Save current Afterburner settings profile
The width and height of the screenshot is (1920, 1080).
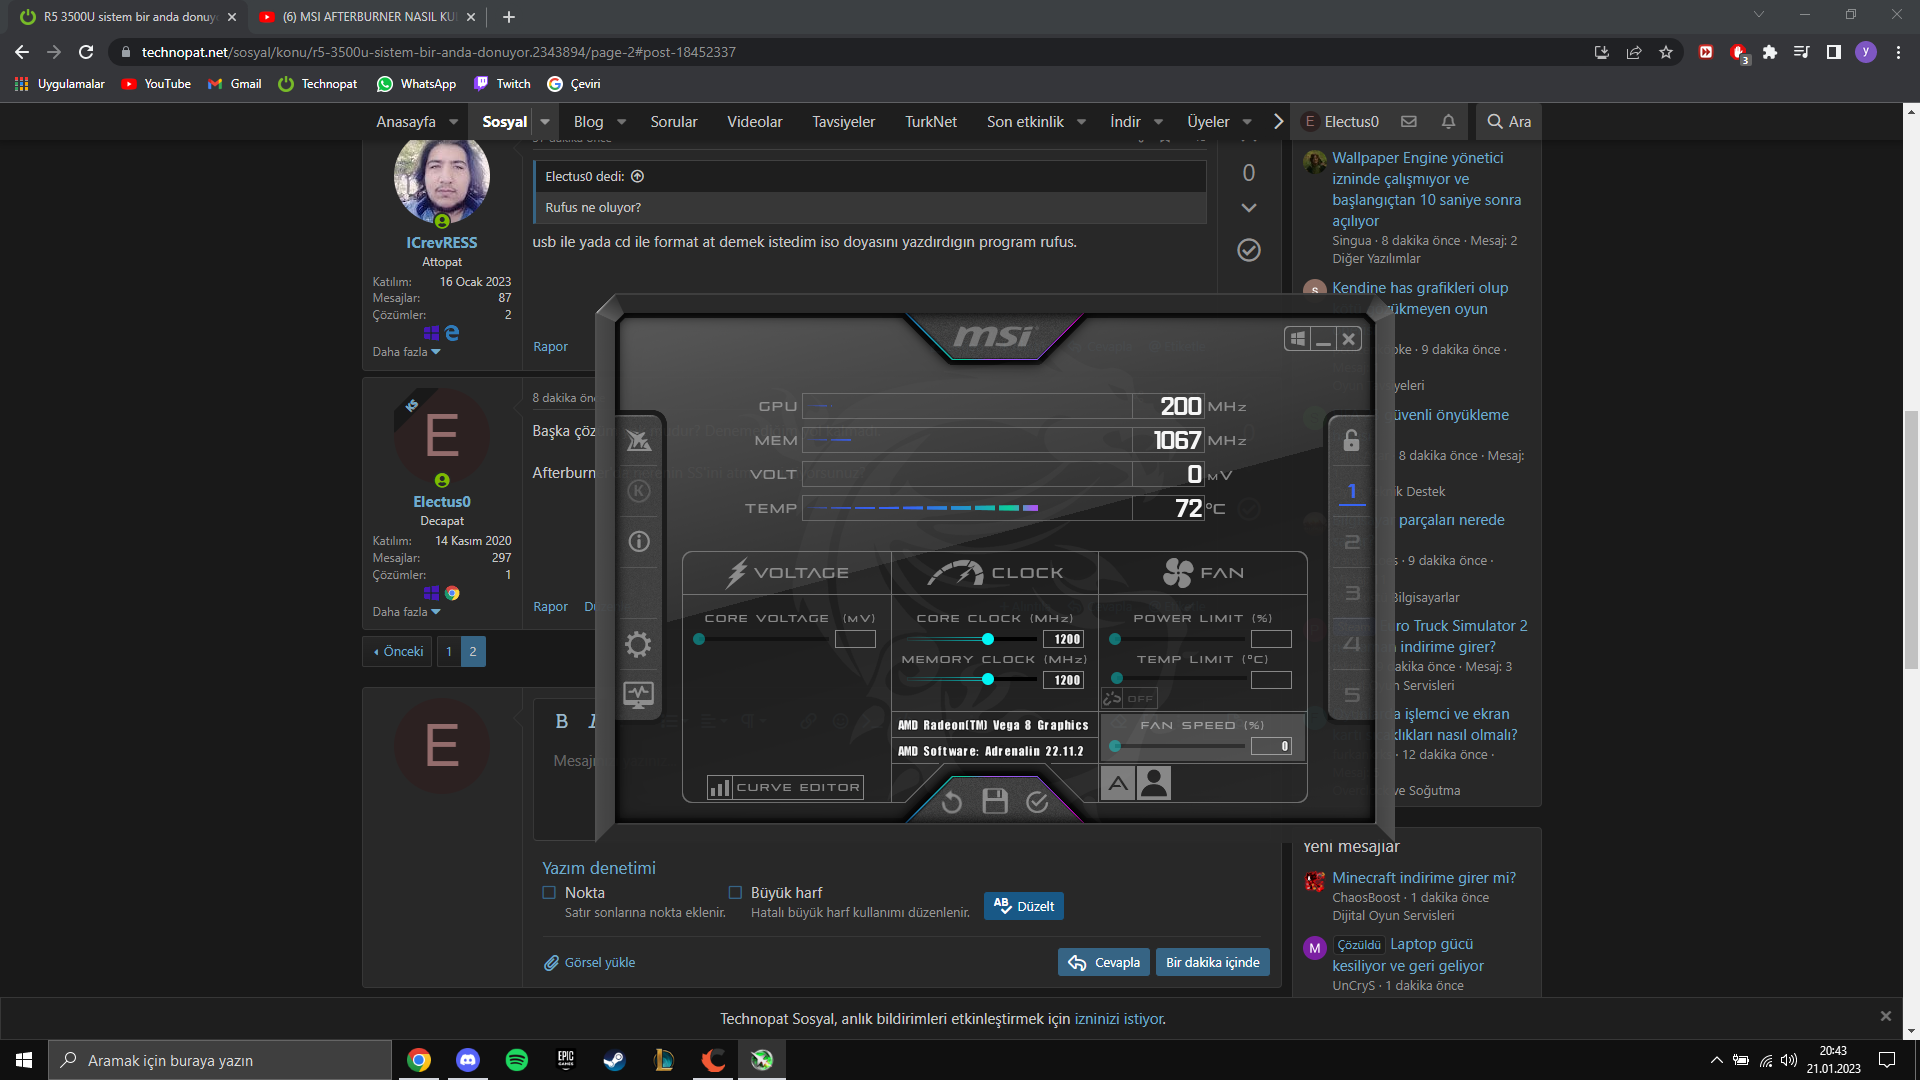pos(995,801)
